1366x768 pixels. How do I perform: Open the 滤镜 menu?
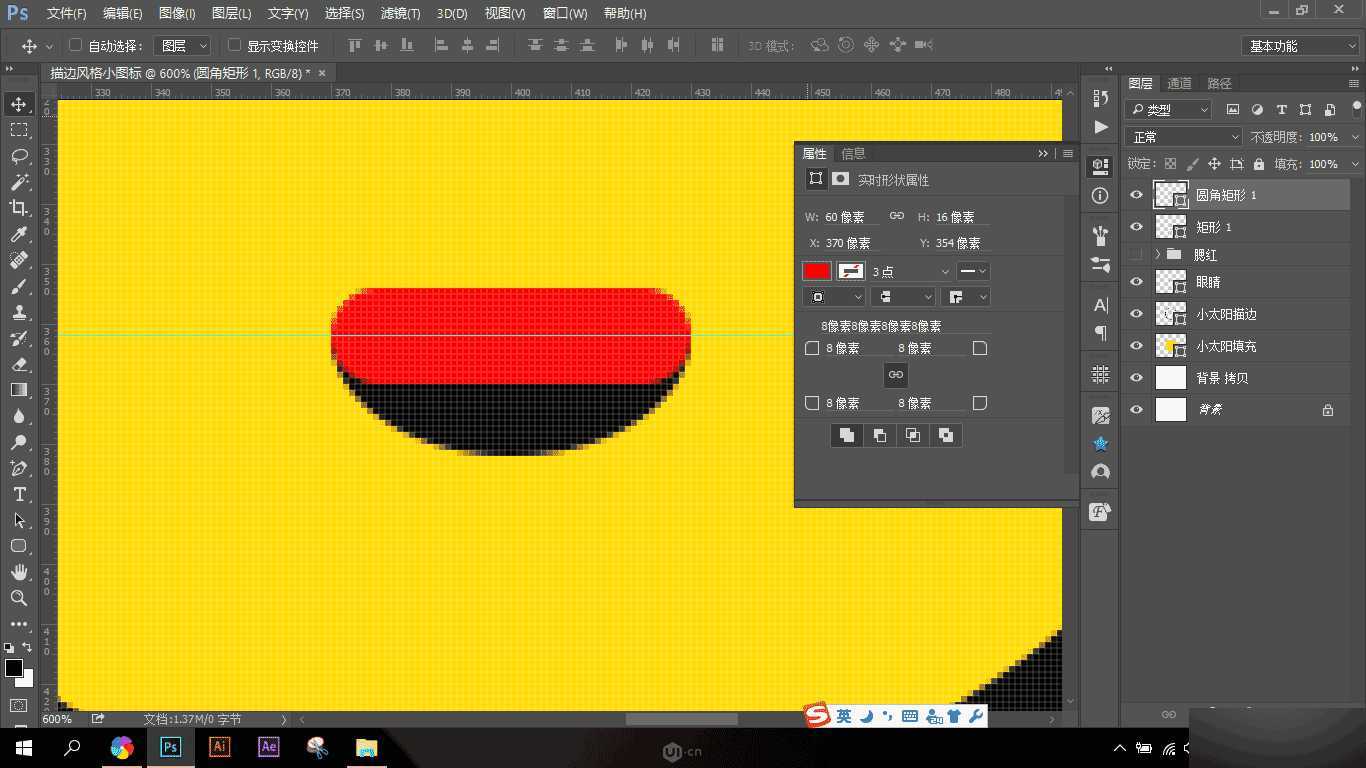point(400,13)
